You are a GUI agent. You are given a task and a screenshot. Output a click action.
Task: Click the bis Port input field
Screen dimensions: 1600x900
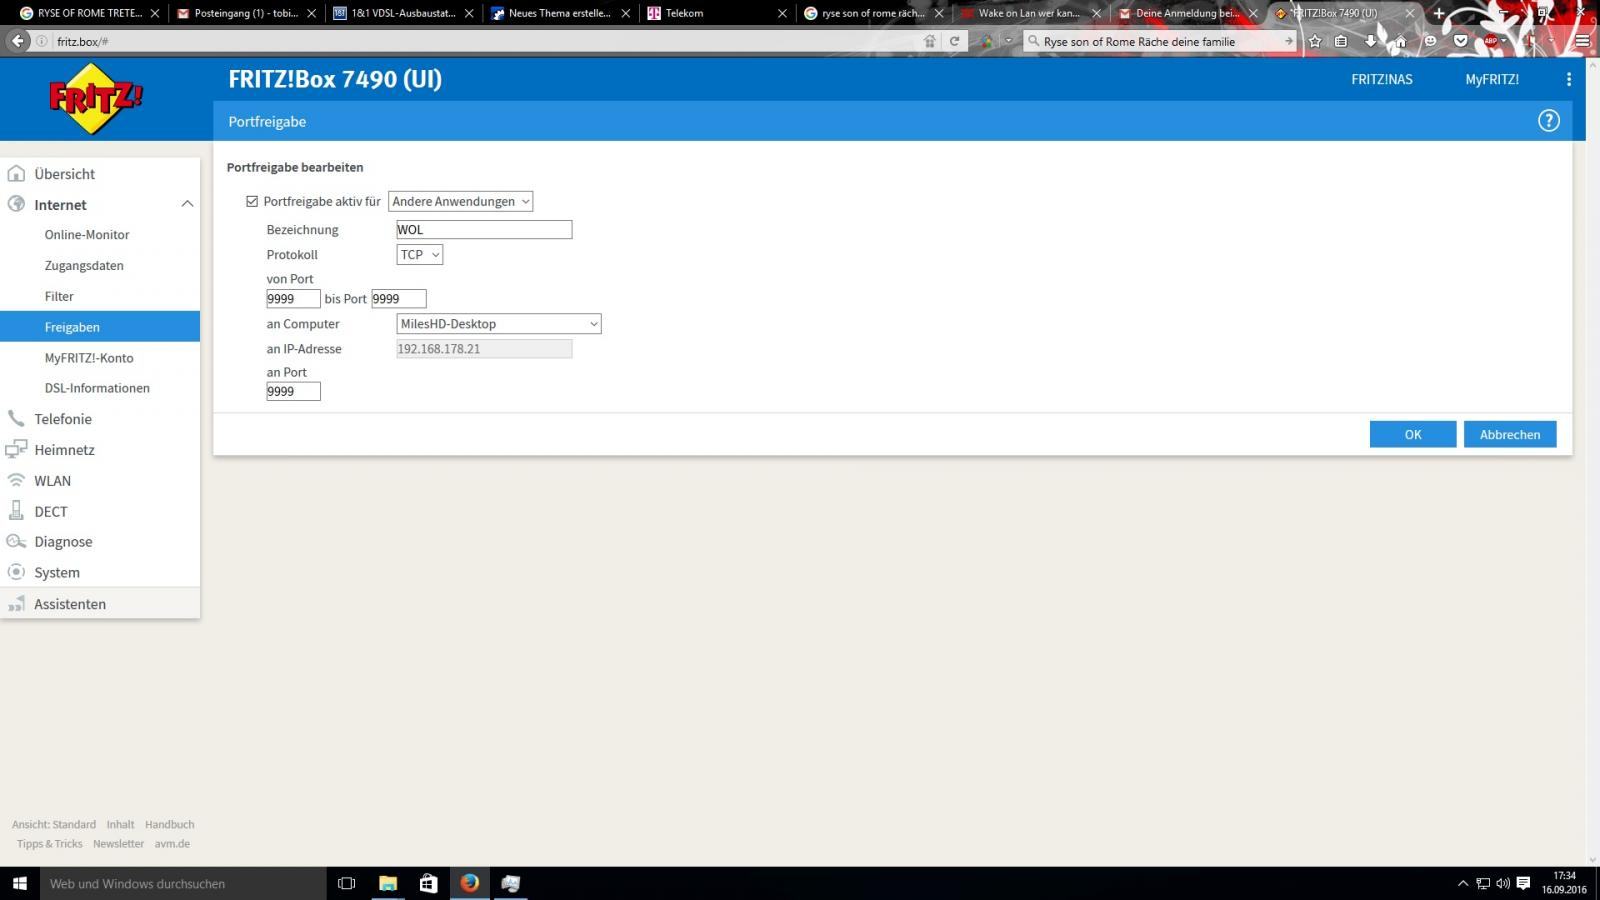[x=399, y=298]
